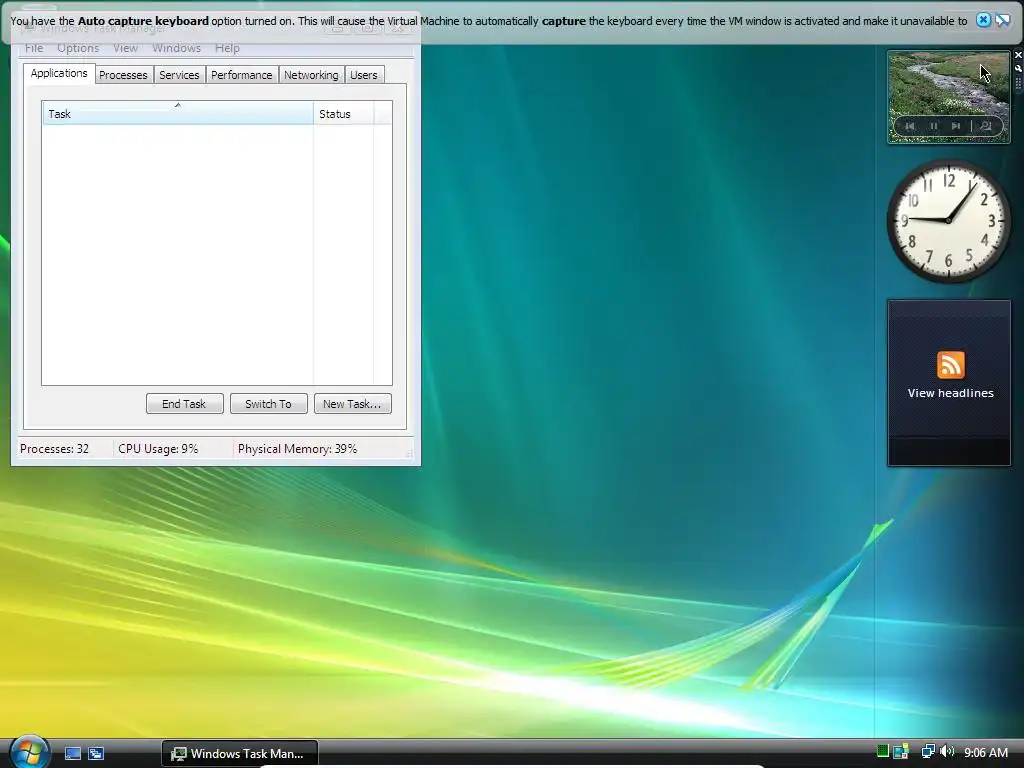This screenshot has height=768, width=1024.
Task: Open the volume speaker tray icon
Action: (x=947, y=752)
